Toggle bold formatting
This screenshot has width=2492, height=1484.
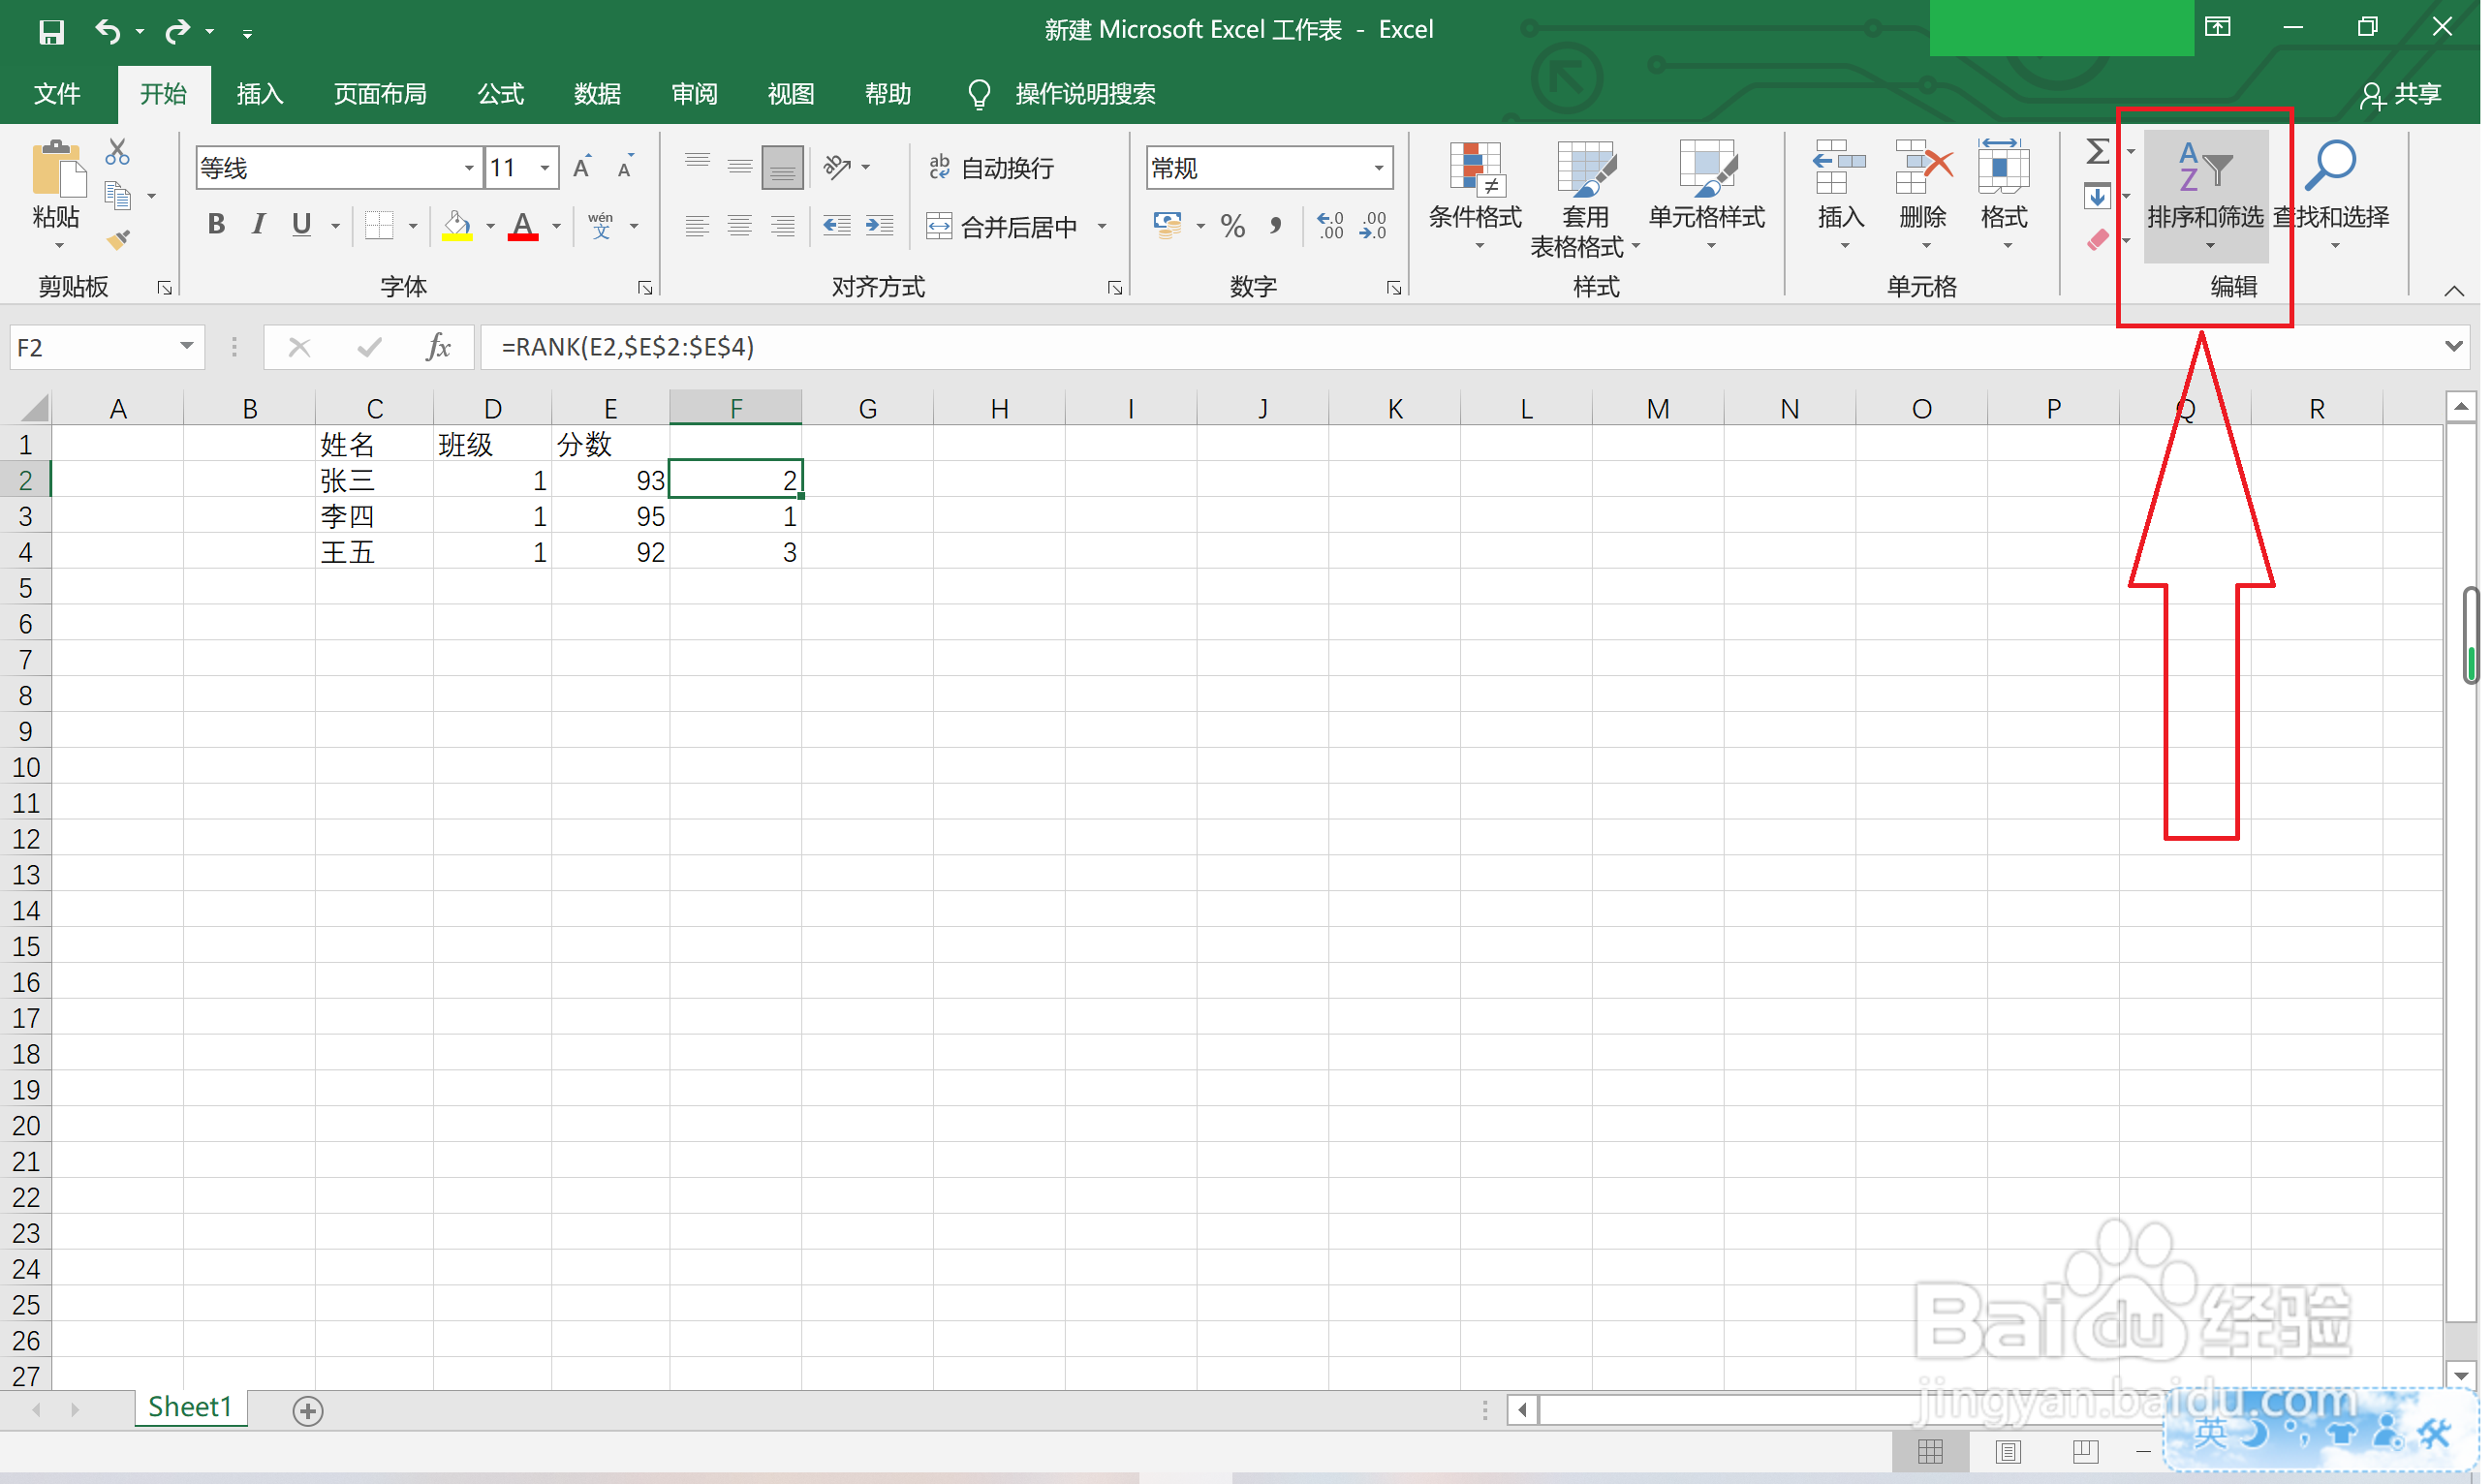tap(216, 225)
